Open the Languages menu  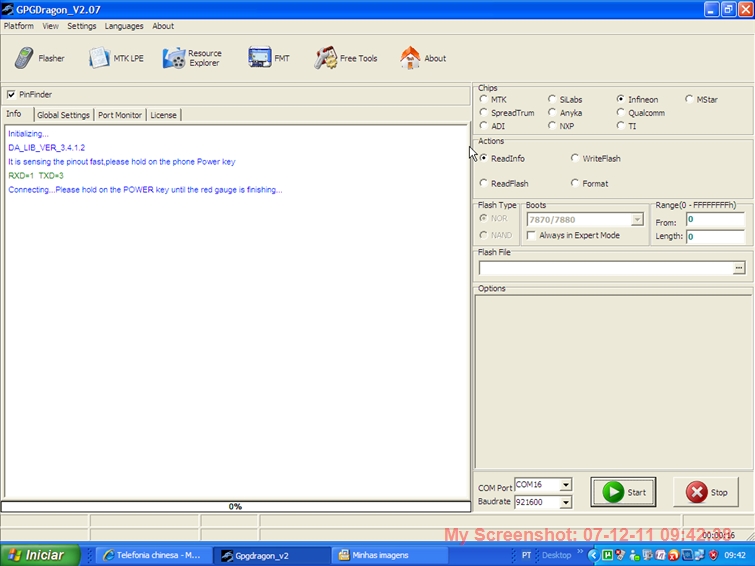click(124, 26)
